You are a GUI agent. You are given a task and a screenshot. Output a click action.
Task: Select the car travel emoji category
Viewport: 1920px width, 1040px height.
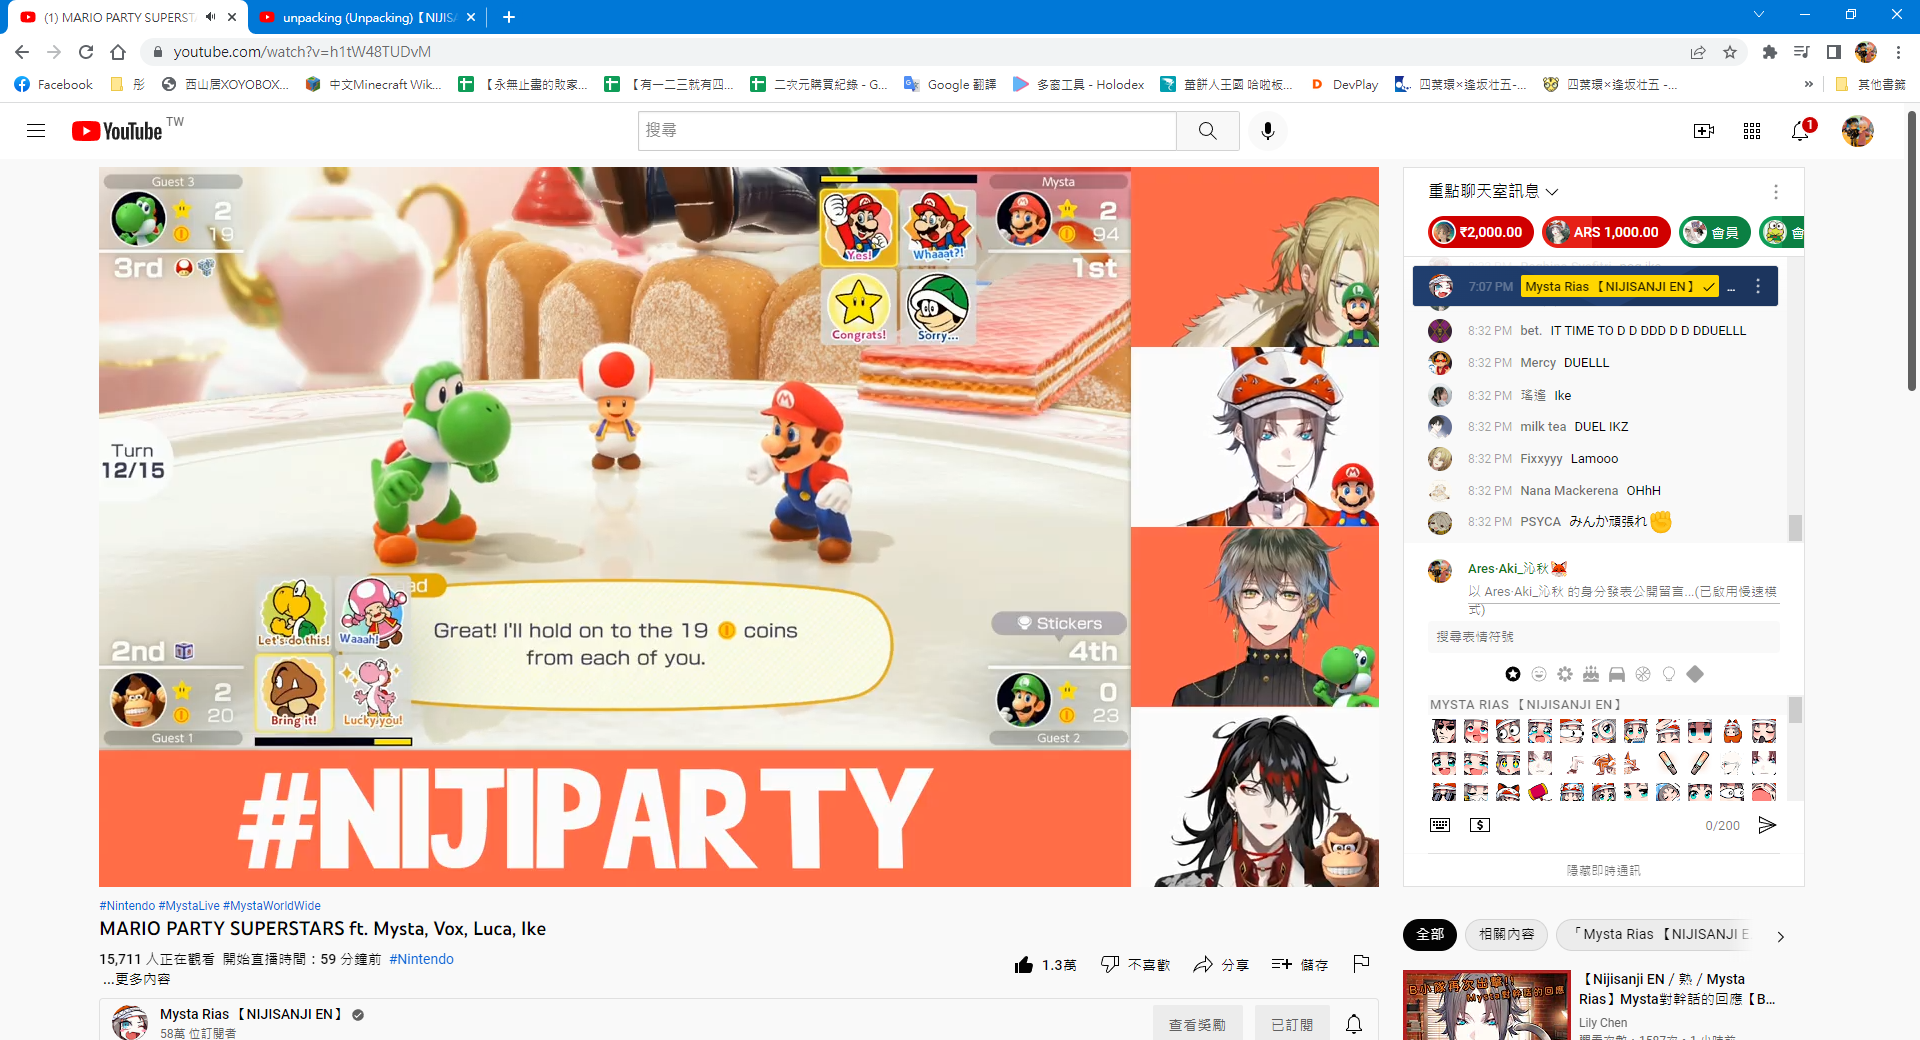pyautogui.click(x=1617, y=674)
